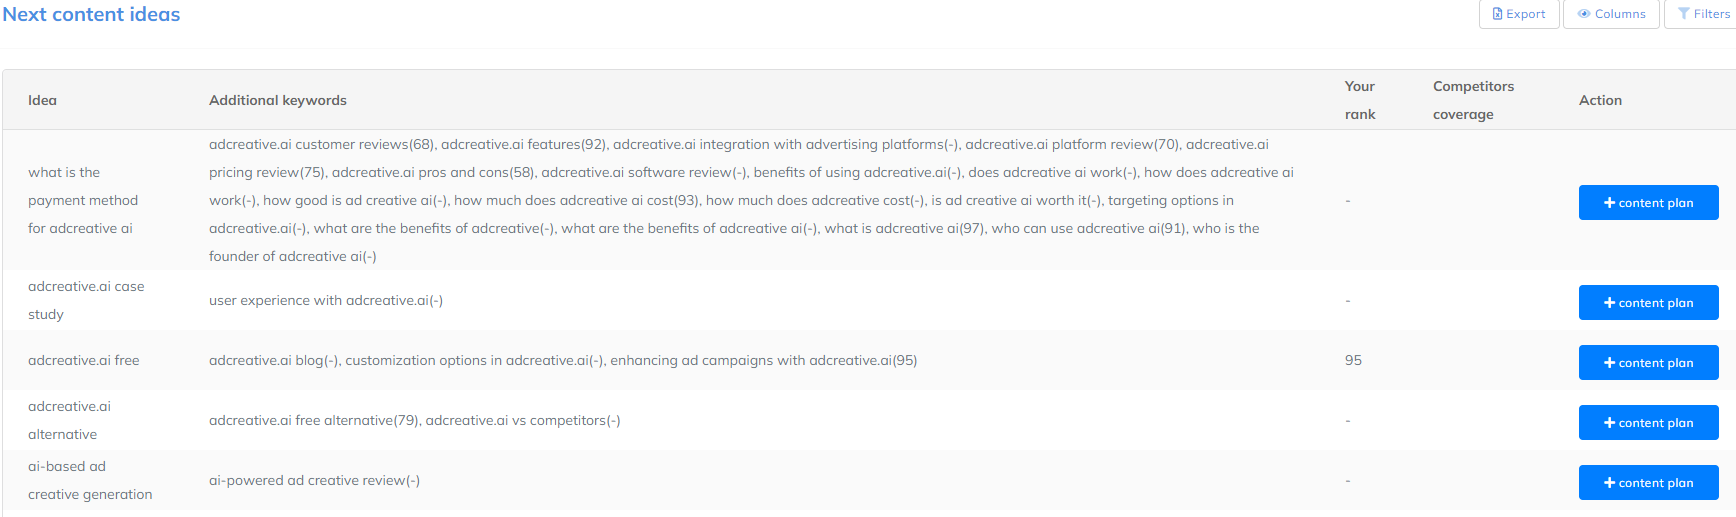
Task: Sort by Your rank column header
Action: [1360, 100]
